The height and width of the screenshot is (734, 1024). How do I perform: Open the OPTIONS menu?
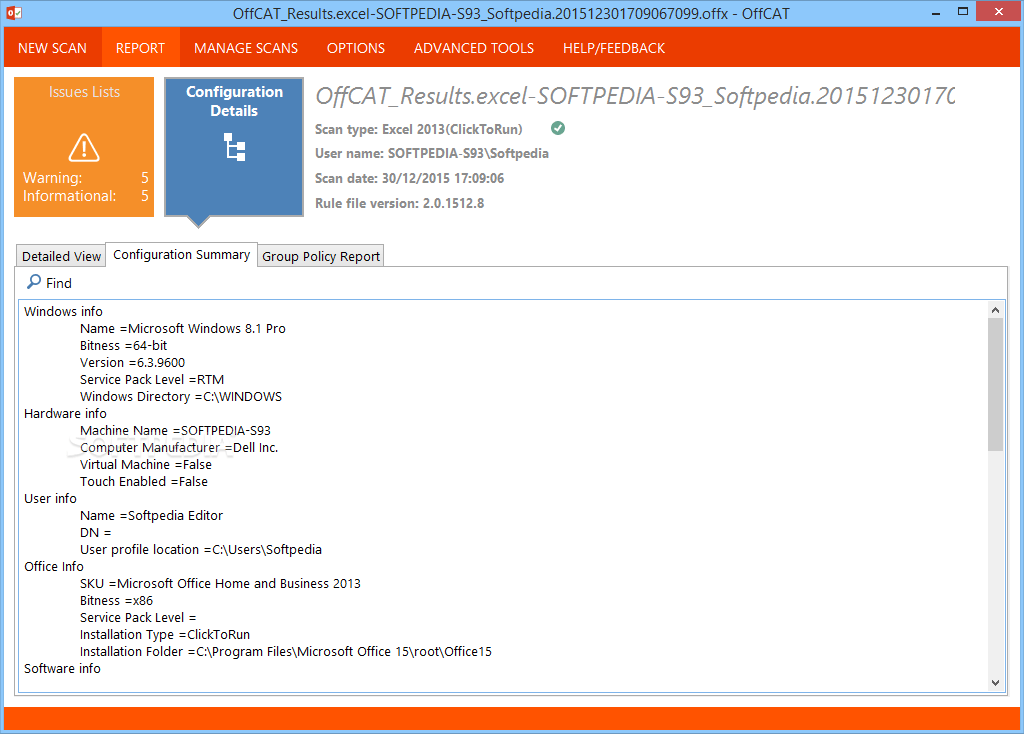point(355,47)
